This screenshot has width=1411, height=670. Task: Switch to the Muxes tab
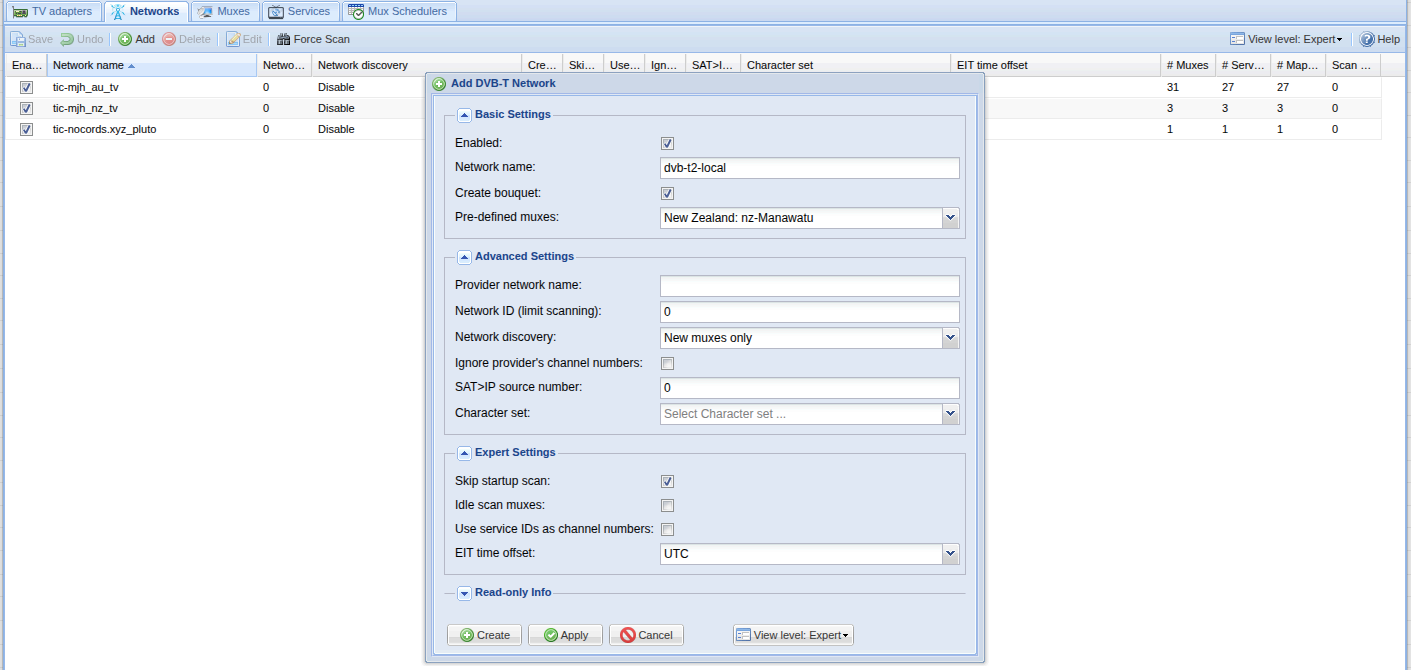pyautogui.click(x=224, y=11)
